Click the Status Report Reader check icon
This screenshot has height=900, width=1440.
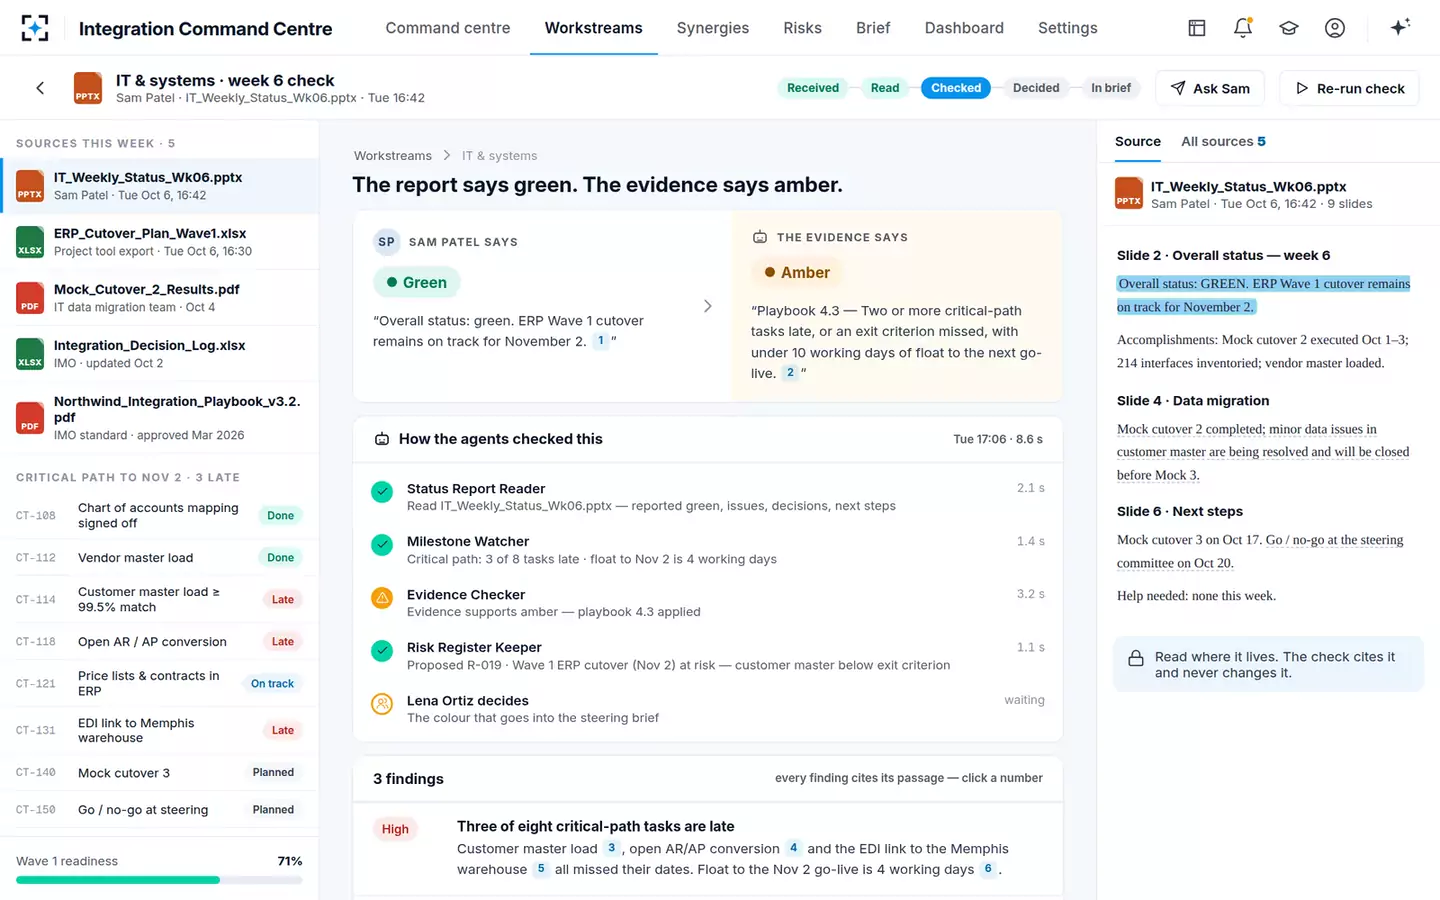(382, 492)
